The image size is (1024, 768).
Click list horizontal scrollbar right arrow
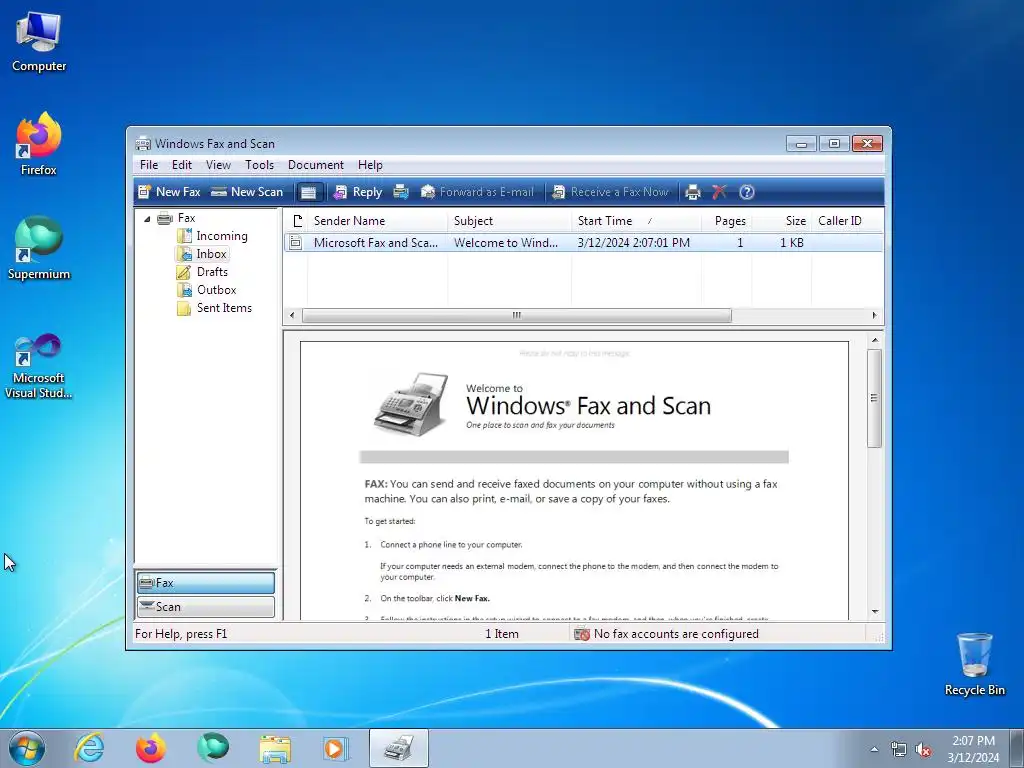tap(874, 315)
